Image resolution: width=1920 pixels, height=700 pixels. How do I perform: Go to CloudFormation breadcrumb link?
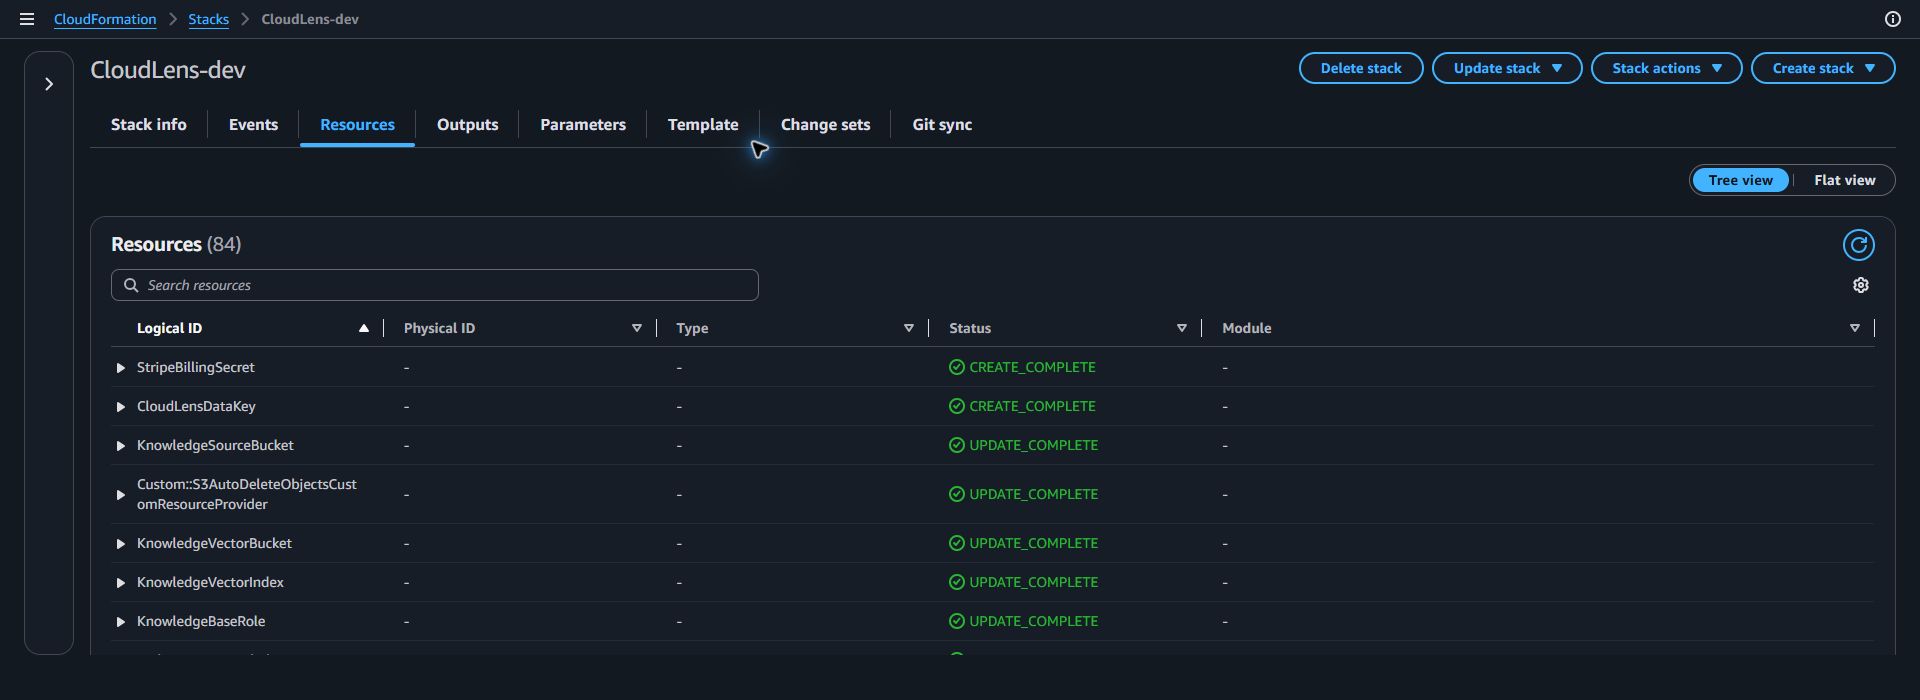[x=105, y=19]
